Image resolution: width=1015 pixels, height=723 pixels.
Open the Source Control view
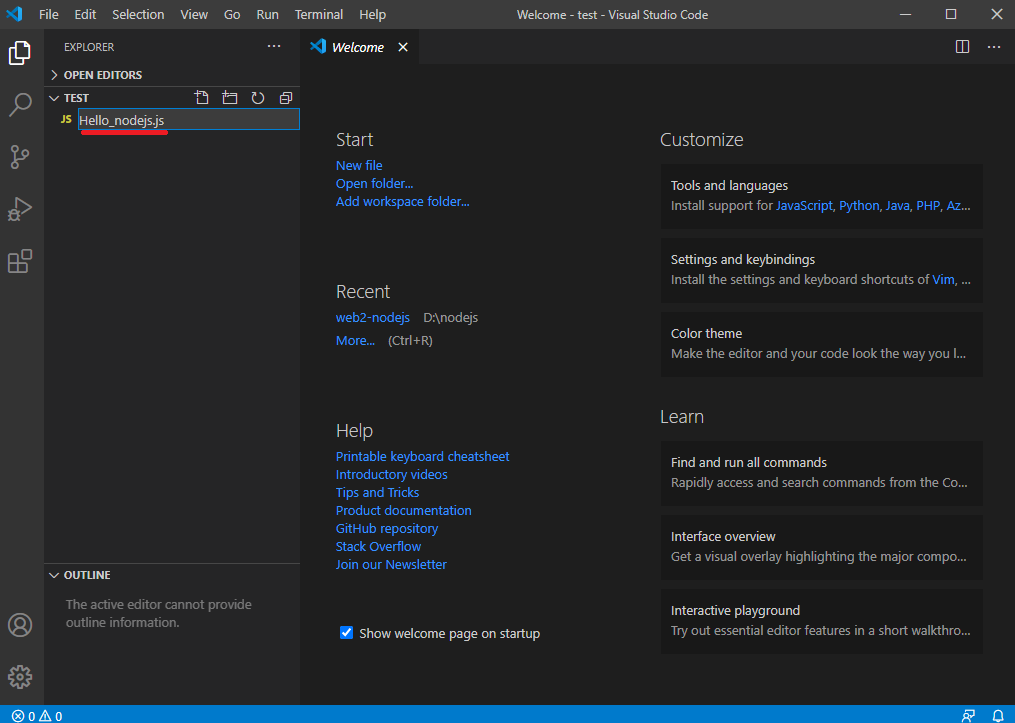click(x=20, y=157)
